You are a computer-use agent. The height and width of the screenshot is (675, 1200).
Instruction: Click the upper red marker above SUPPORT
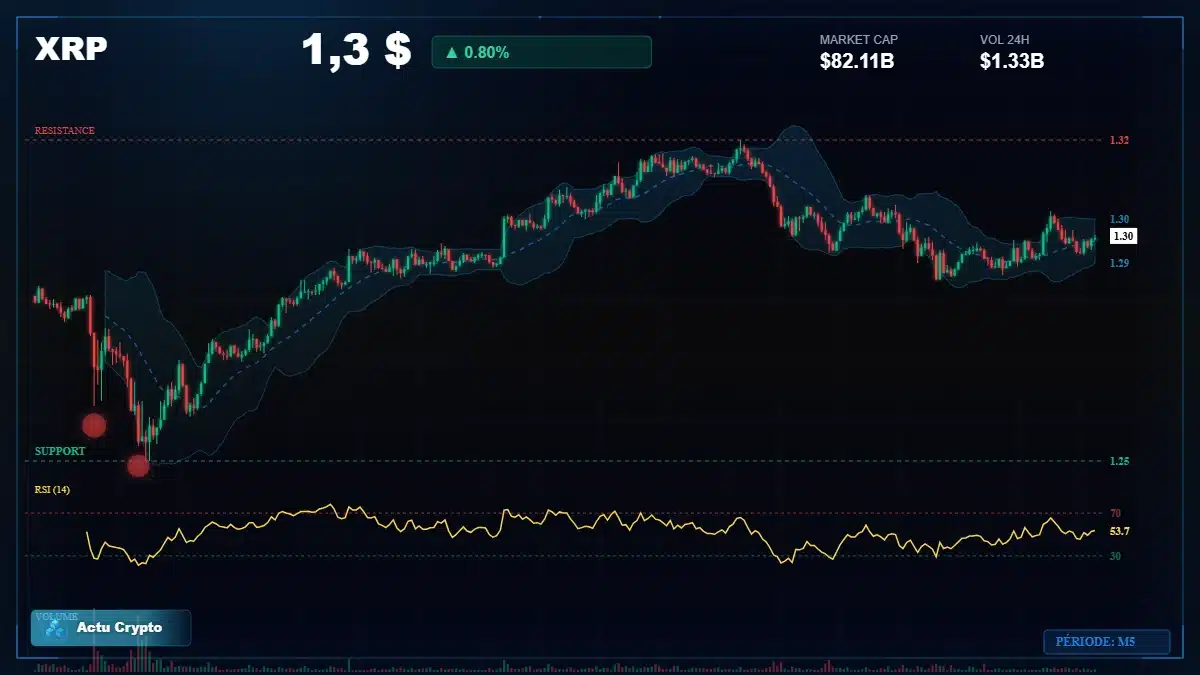[94, 425]
